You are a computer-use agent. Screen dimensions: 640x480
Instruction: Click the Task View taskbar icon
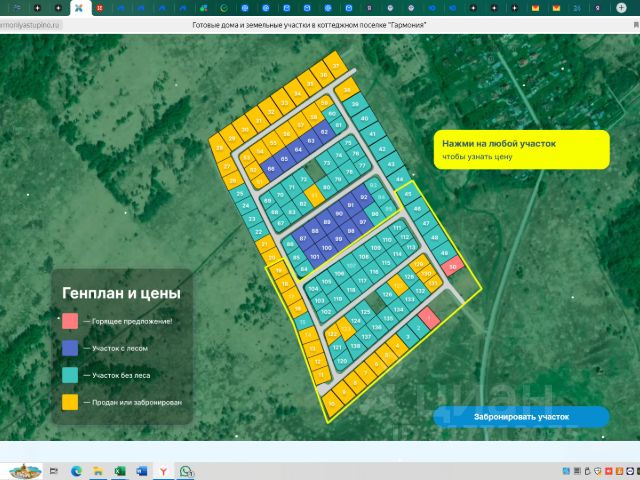click(54, 470)
